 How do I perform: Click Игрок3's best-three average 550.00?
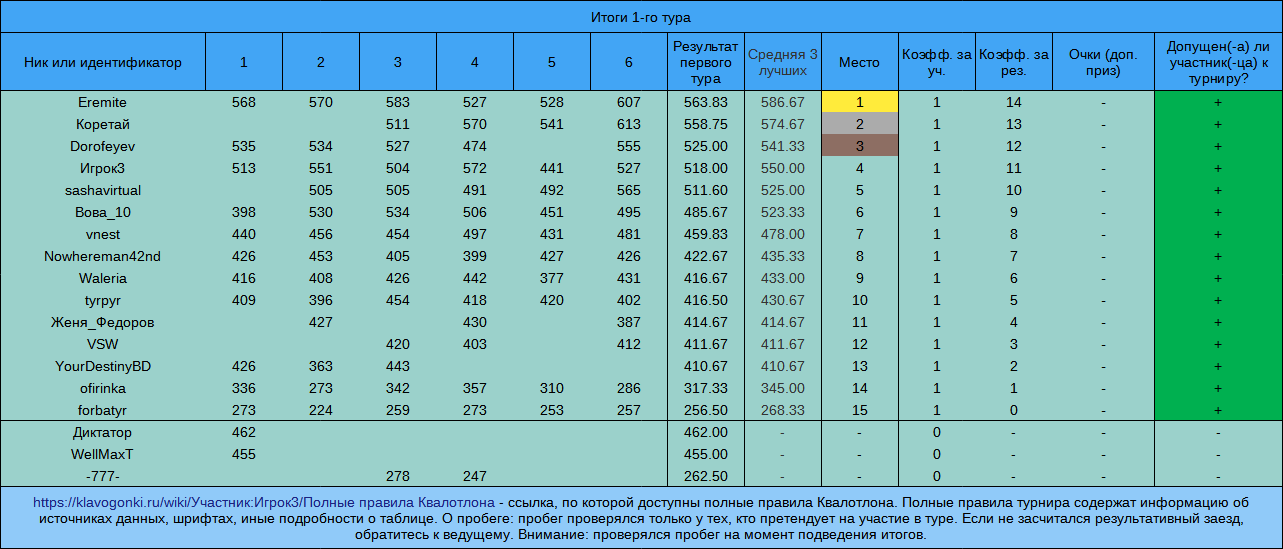coord(783,169)
